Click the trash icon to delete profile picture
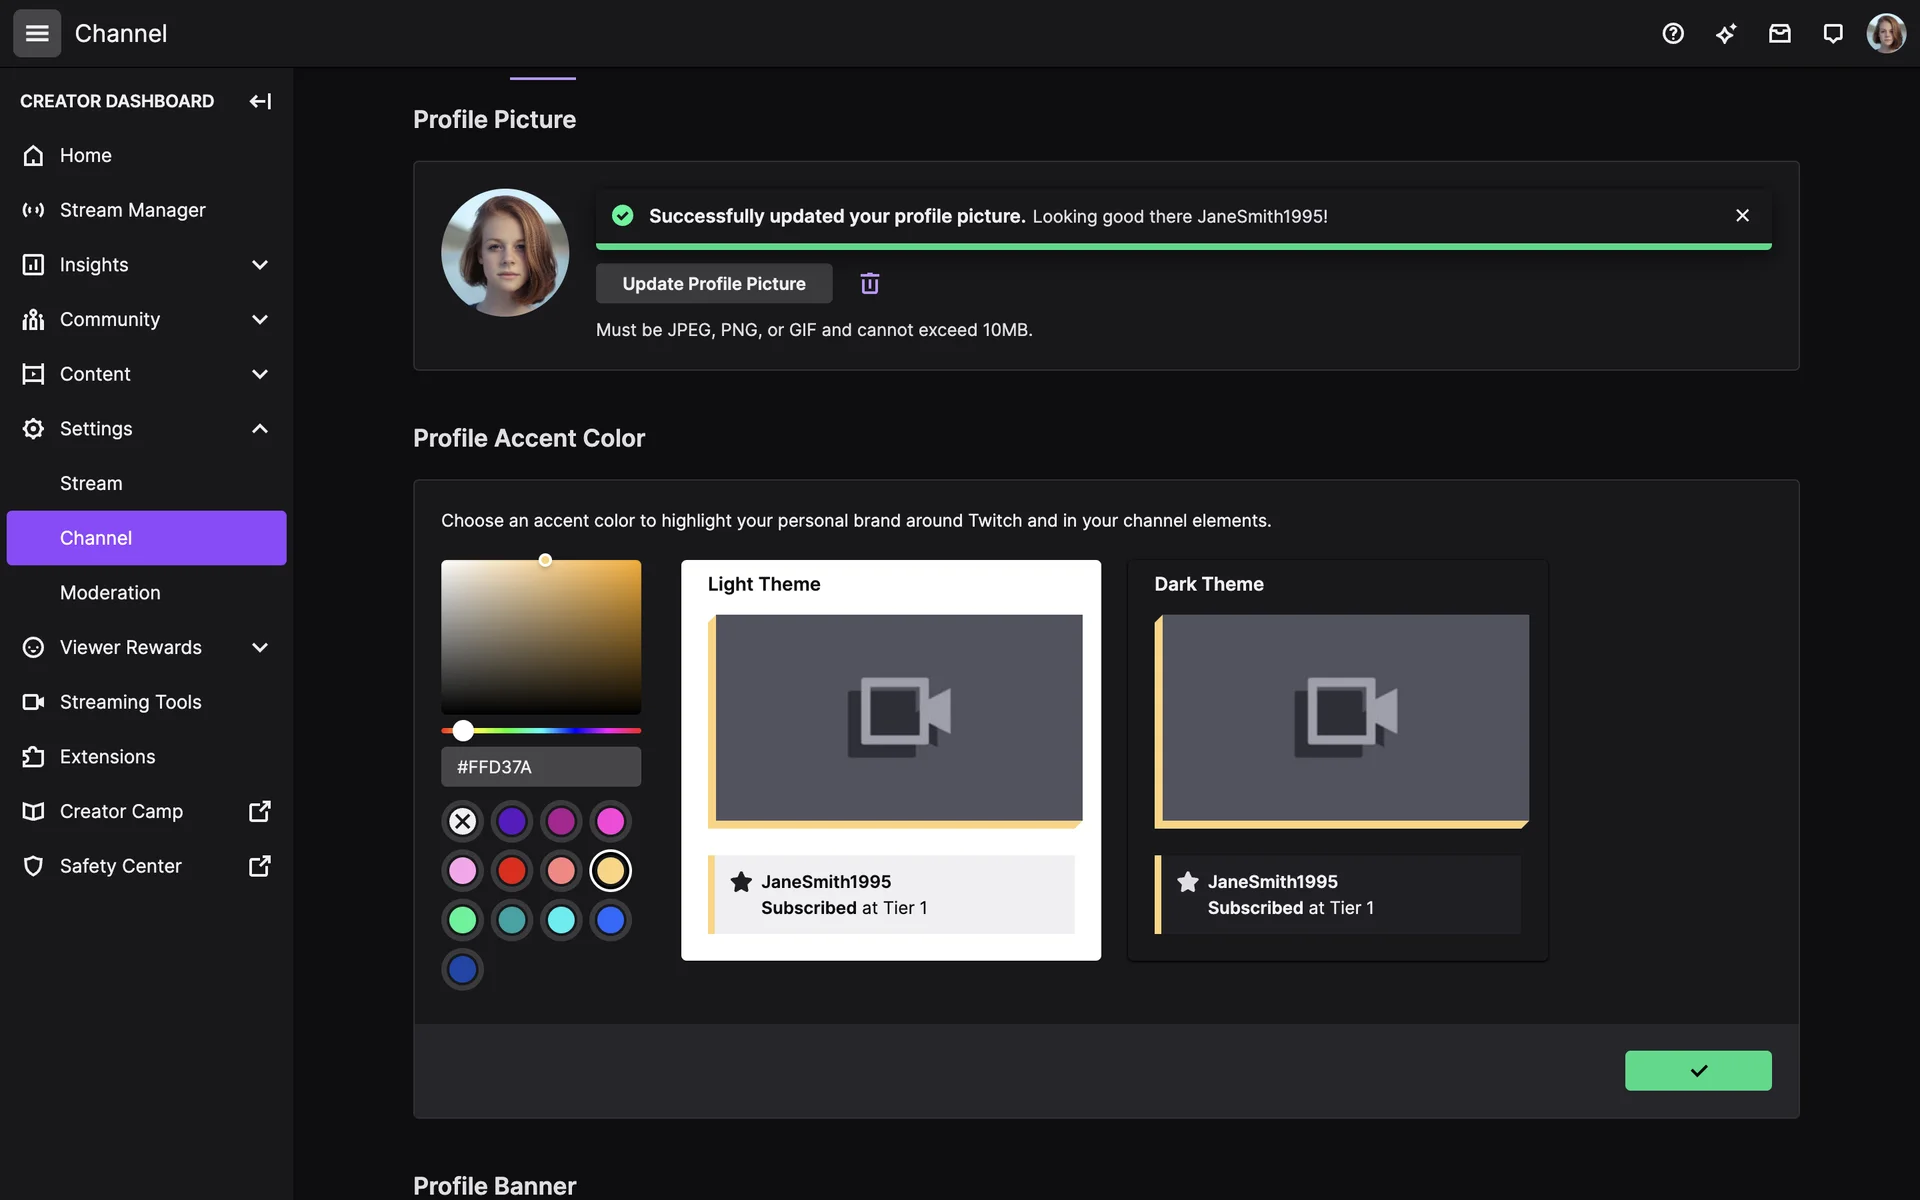This screenshot has height=1200, width=1920. [x=869, y=284]
